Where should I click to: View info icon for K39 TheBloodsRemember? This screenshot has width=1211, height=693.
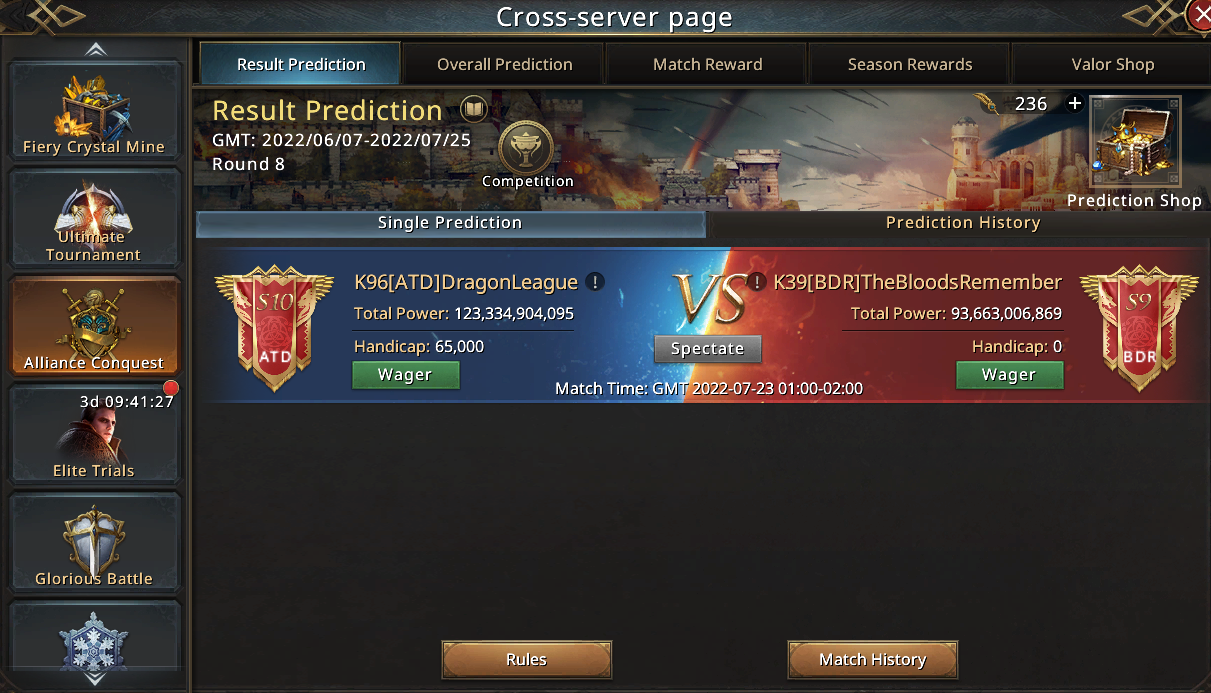[x=758, y=282]
